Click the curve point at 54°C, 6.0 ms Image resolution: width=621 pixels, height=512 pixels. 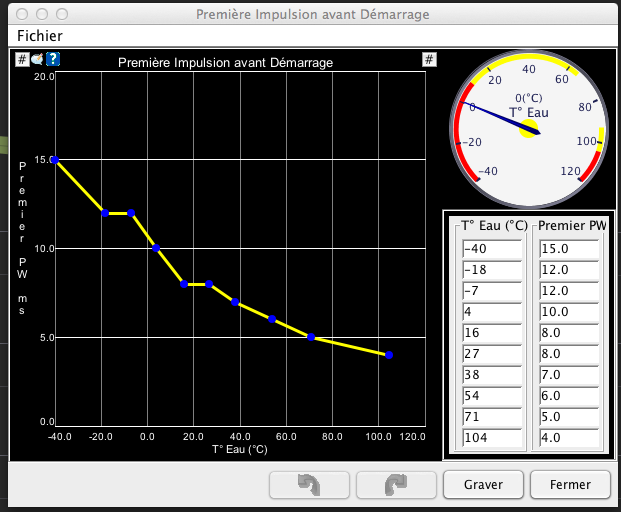pos(272,319)
